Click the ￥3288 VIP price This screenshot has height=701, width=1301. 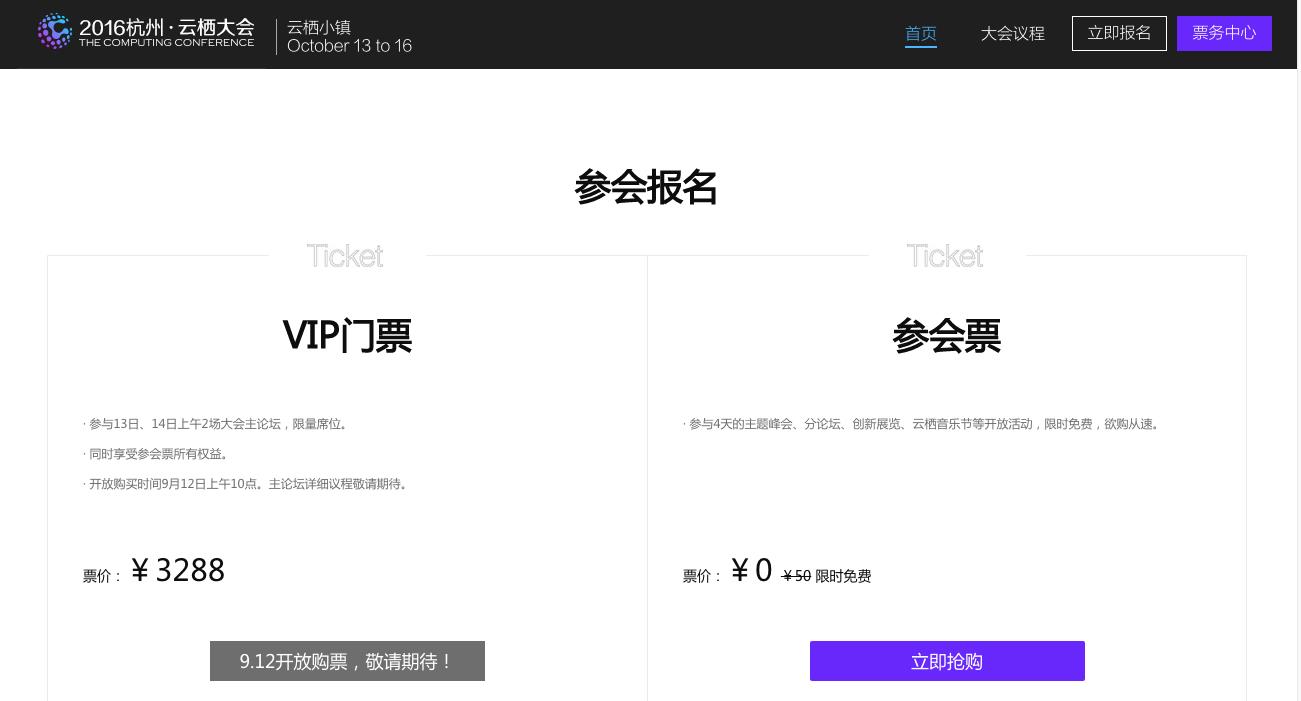[x=178, y=571]
